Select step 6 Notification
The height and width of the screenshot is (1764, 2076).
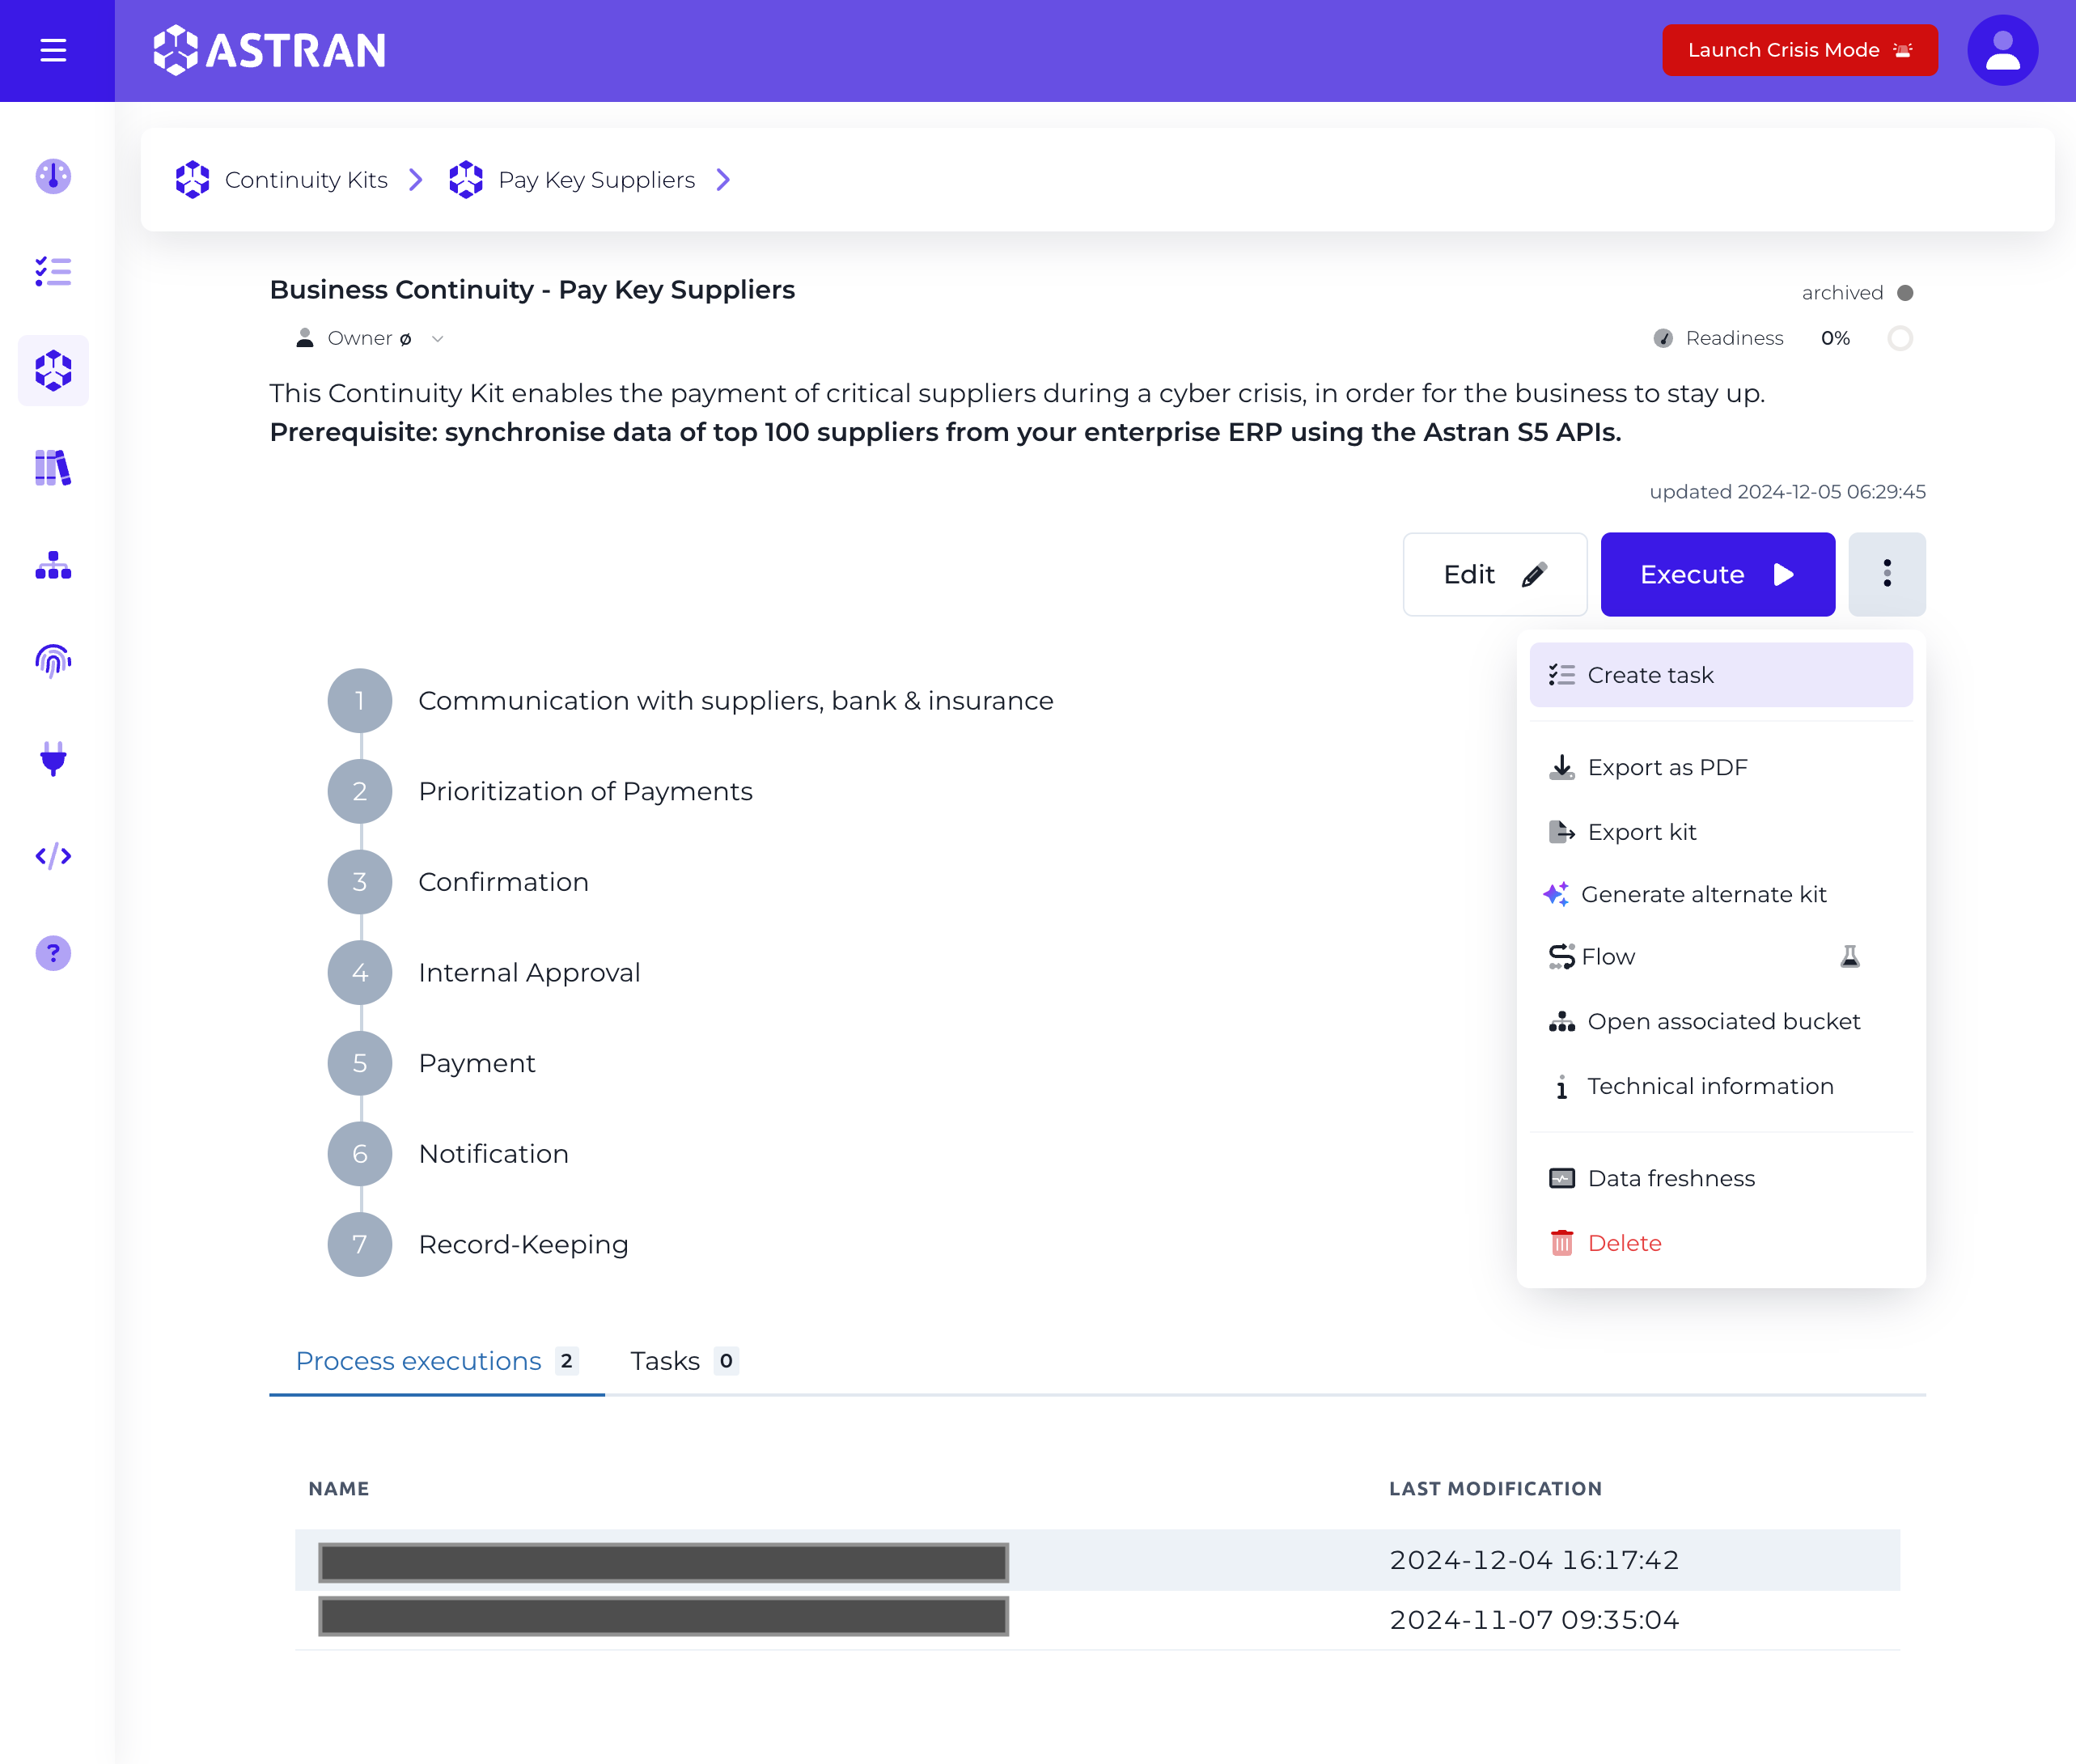[x=448, y=1154]
